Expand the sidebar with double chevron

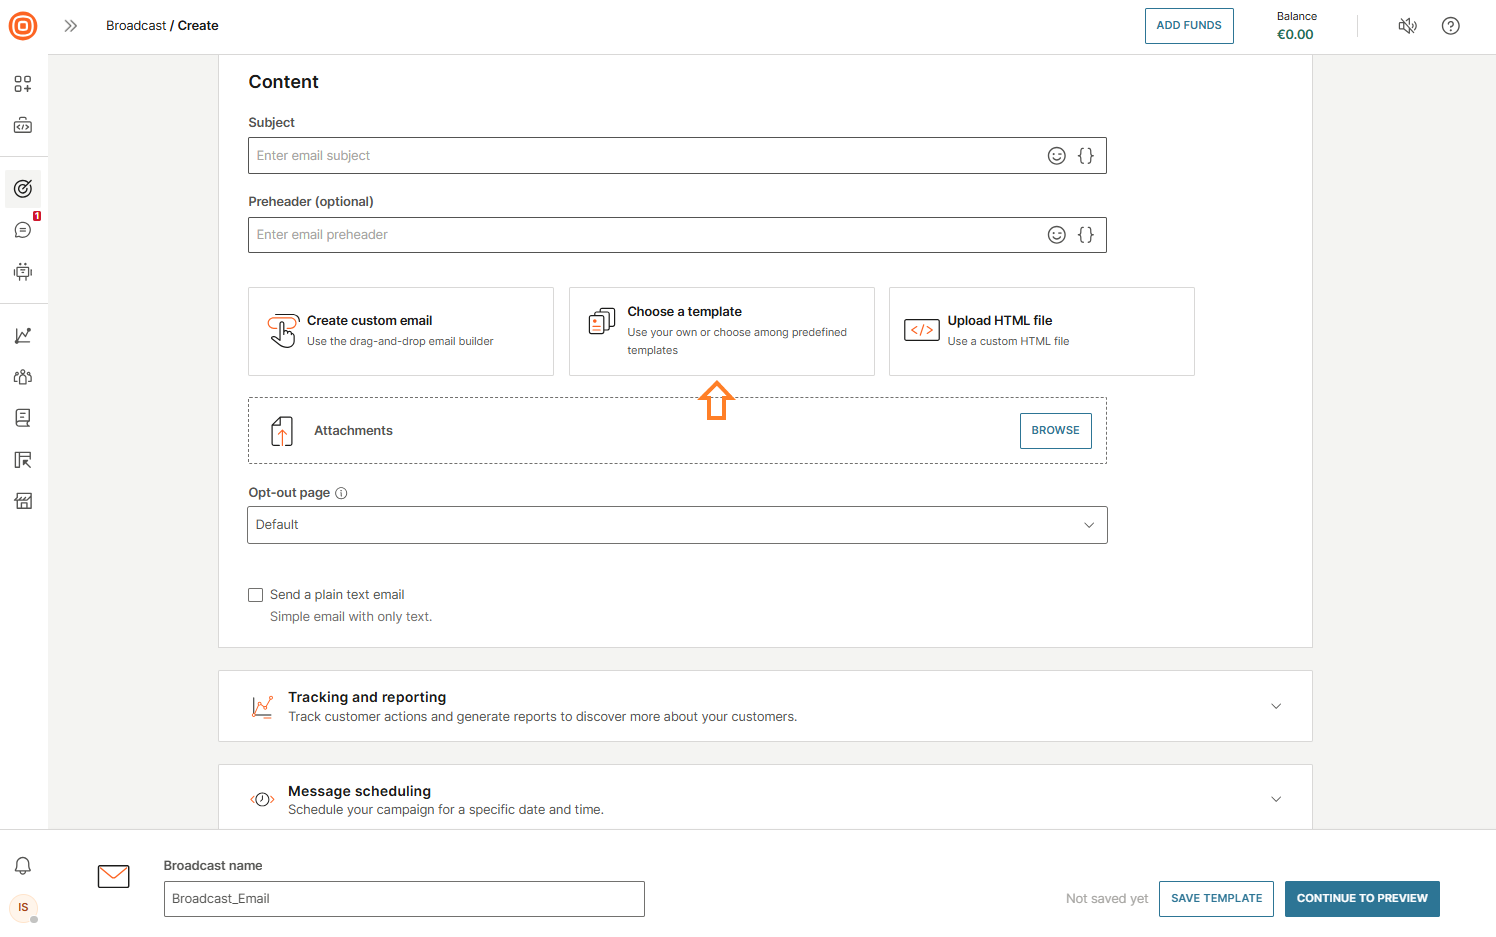(x=71, y=26)
